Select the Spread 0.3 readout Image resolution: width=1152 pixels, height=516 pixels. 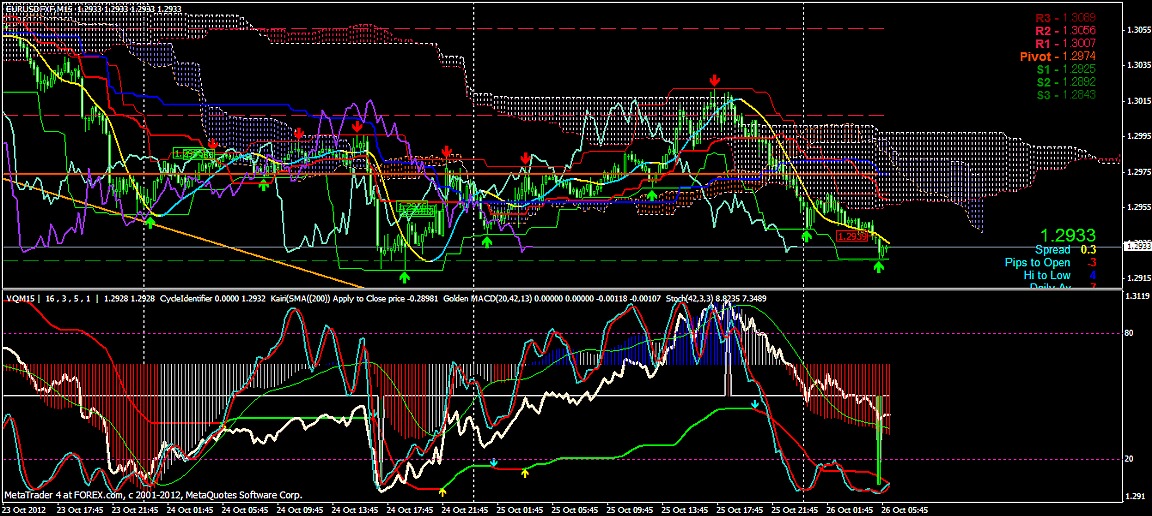[x=1066, y=250]
